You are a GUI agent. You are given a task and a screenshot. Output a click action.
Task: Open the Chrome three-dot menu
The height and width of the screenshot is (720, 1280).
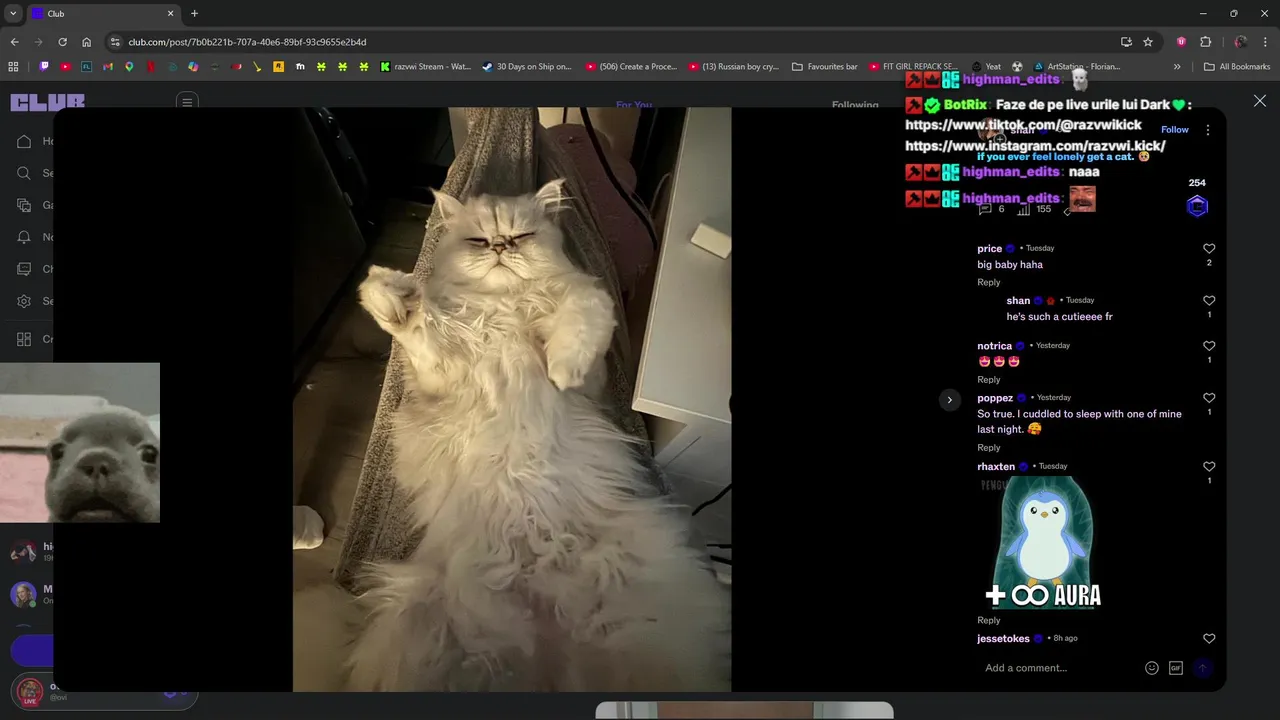pyautogui.click(x=1265, y=42)
